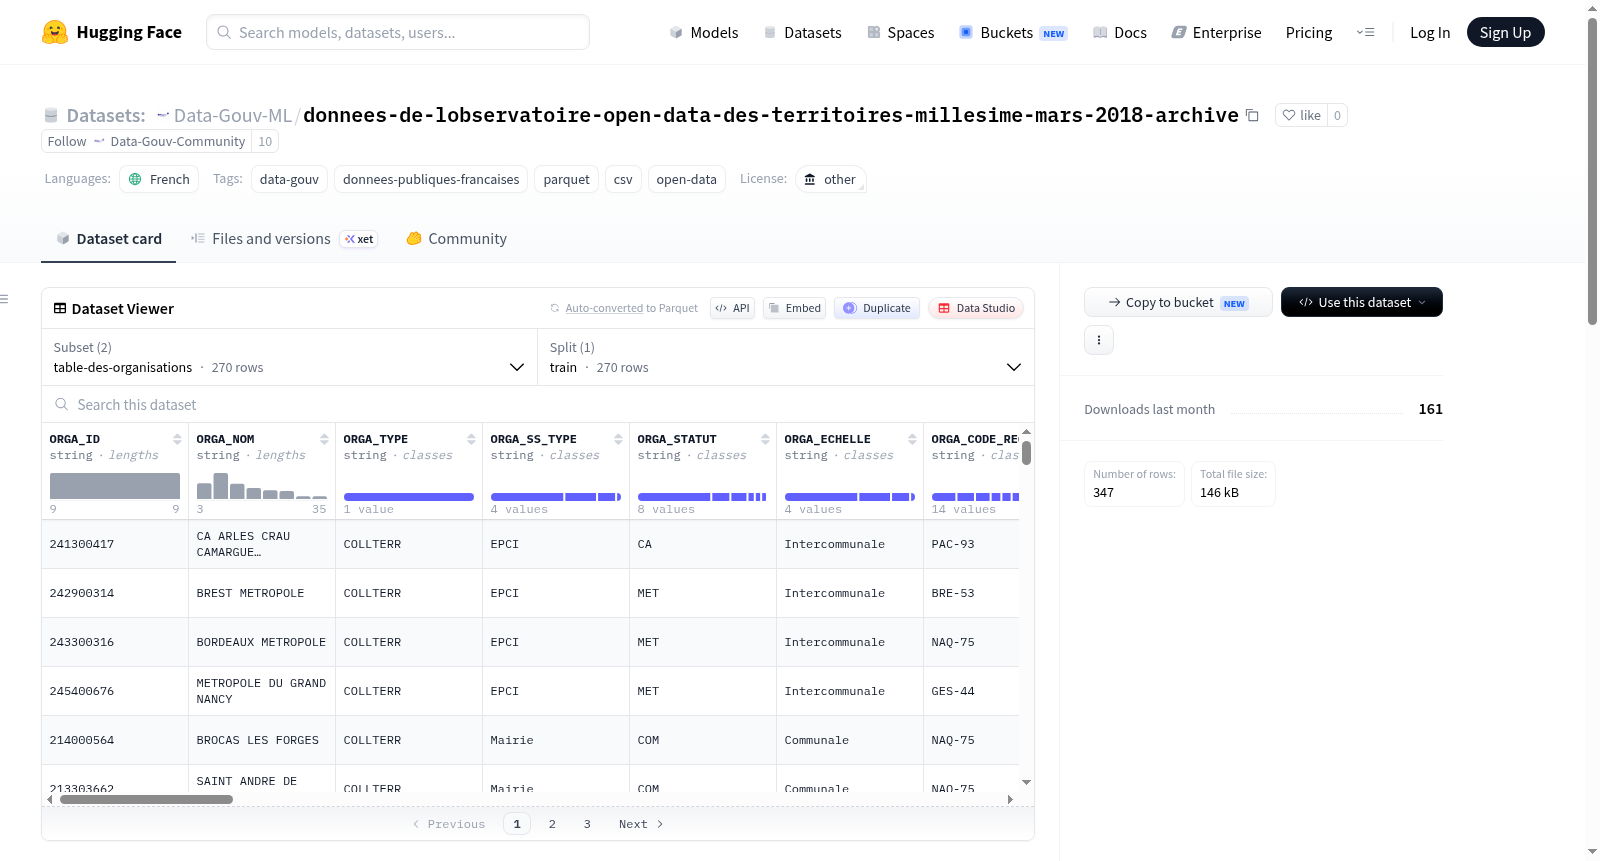
Task: Click the French language globe tag
Action: click(x=159, y=179)
